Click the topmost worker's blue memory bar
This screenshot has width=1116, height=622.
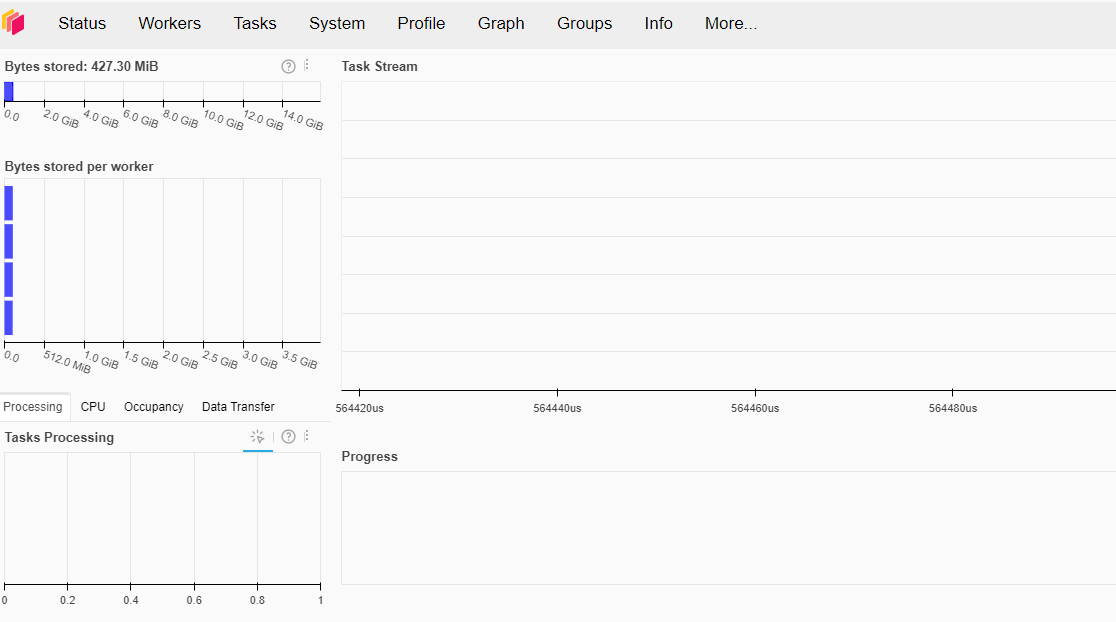9,203
